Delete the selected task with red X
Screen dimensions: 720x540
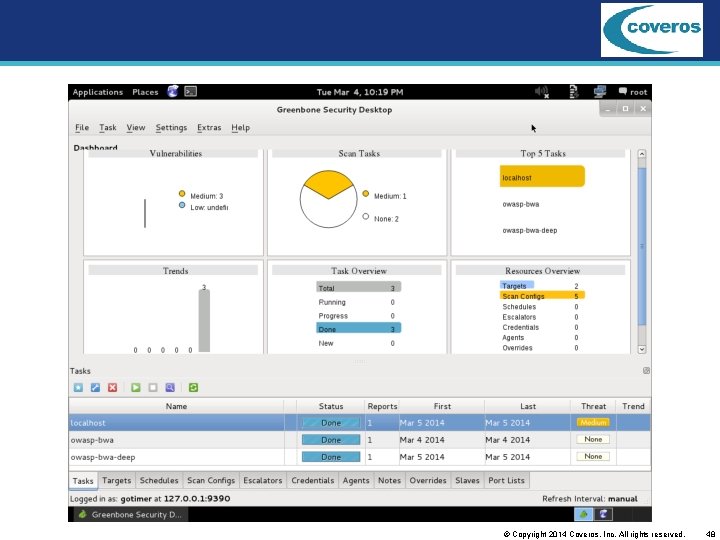[x=112, y=388]
